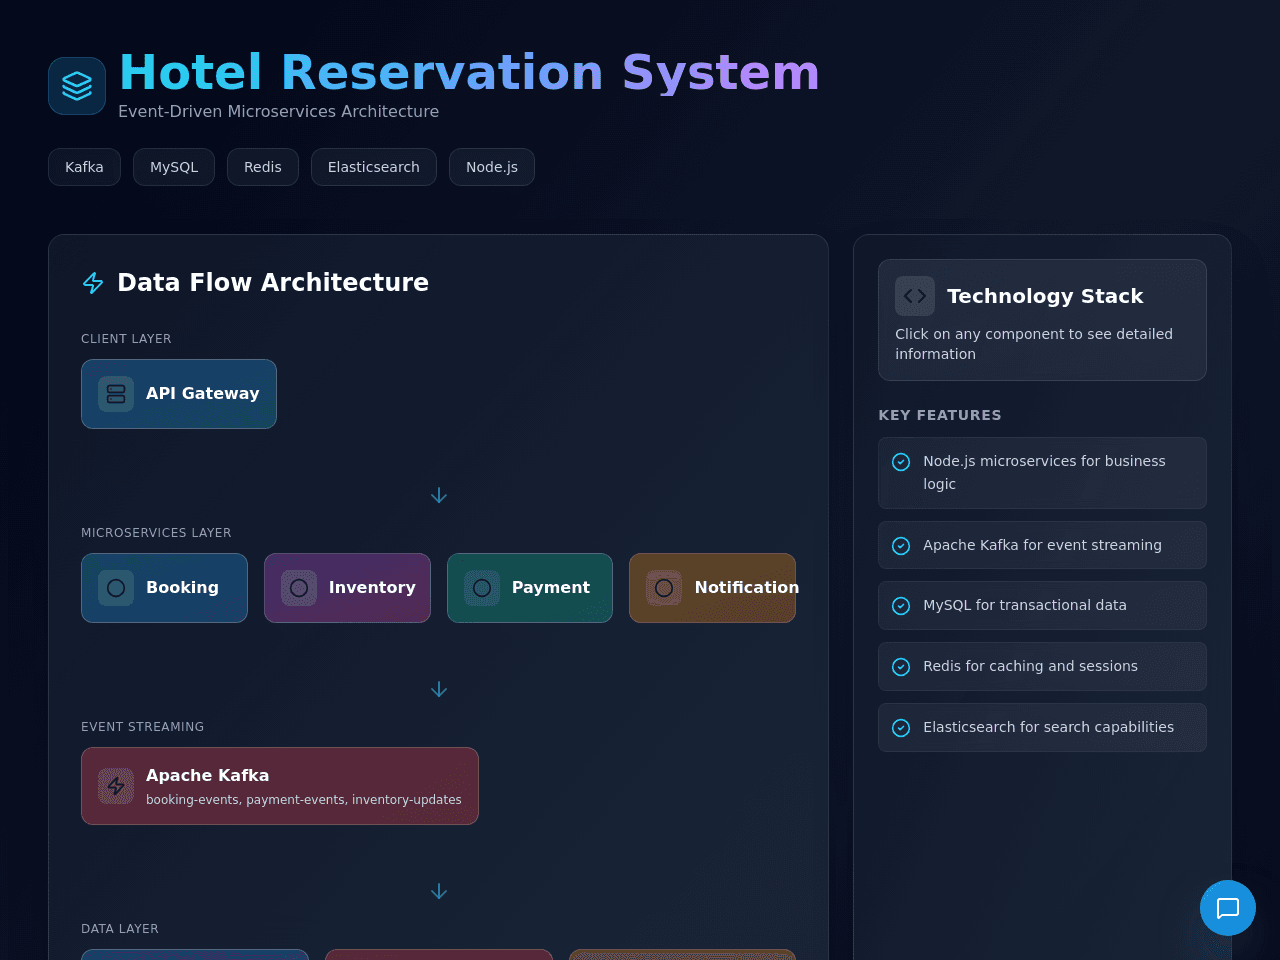Image resolution: width=1280 pixels, height=960 pixels.
Task: Click the down arrow below Client Layer
Action: pyautogui.click(x=439, y=495)
